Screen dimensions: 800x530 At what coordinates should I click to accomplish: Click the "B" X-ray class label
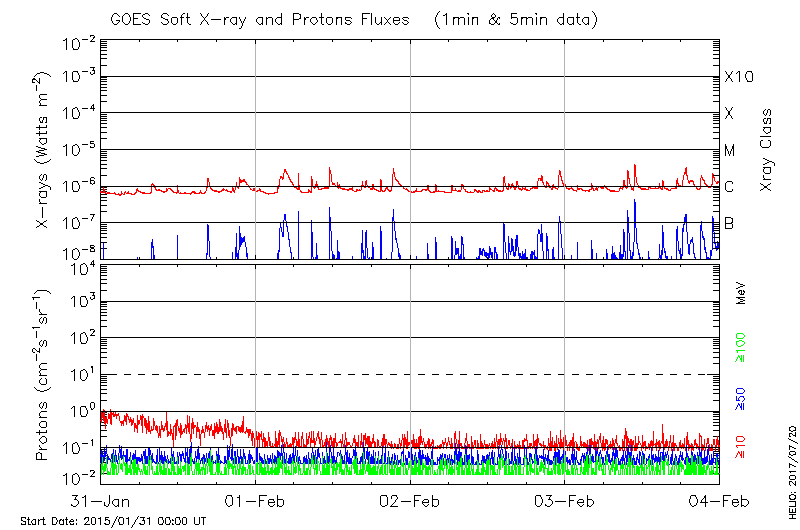pyautogui.click(x=730, y=223)
